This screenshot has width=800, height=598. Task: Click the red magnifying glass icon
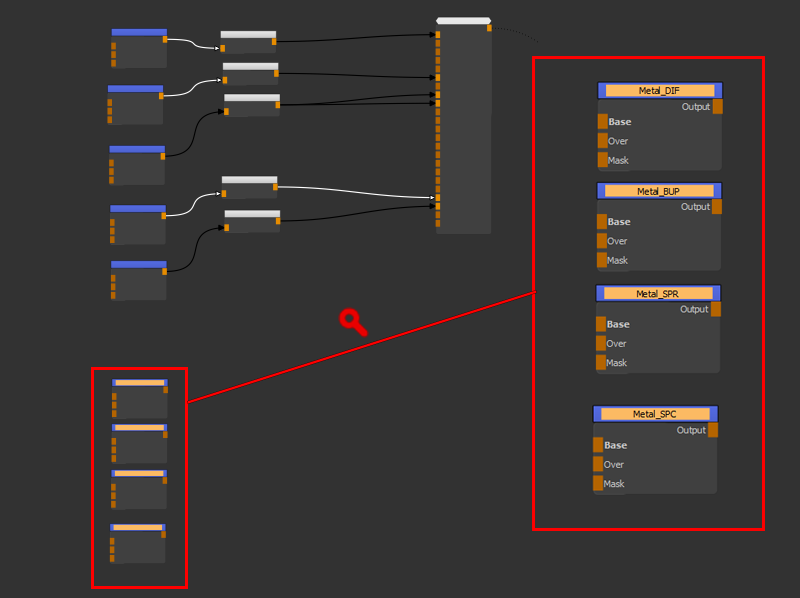(352, 321)
